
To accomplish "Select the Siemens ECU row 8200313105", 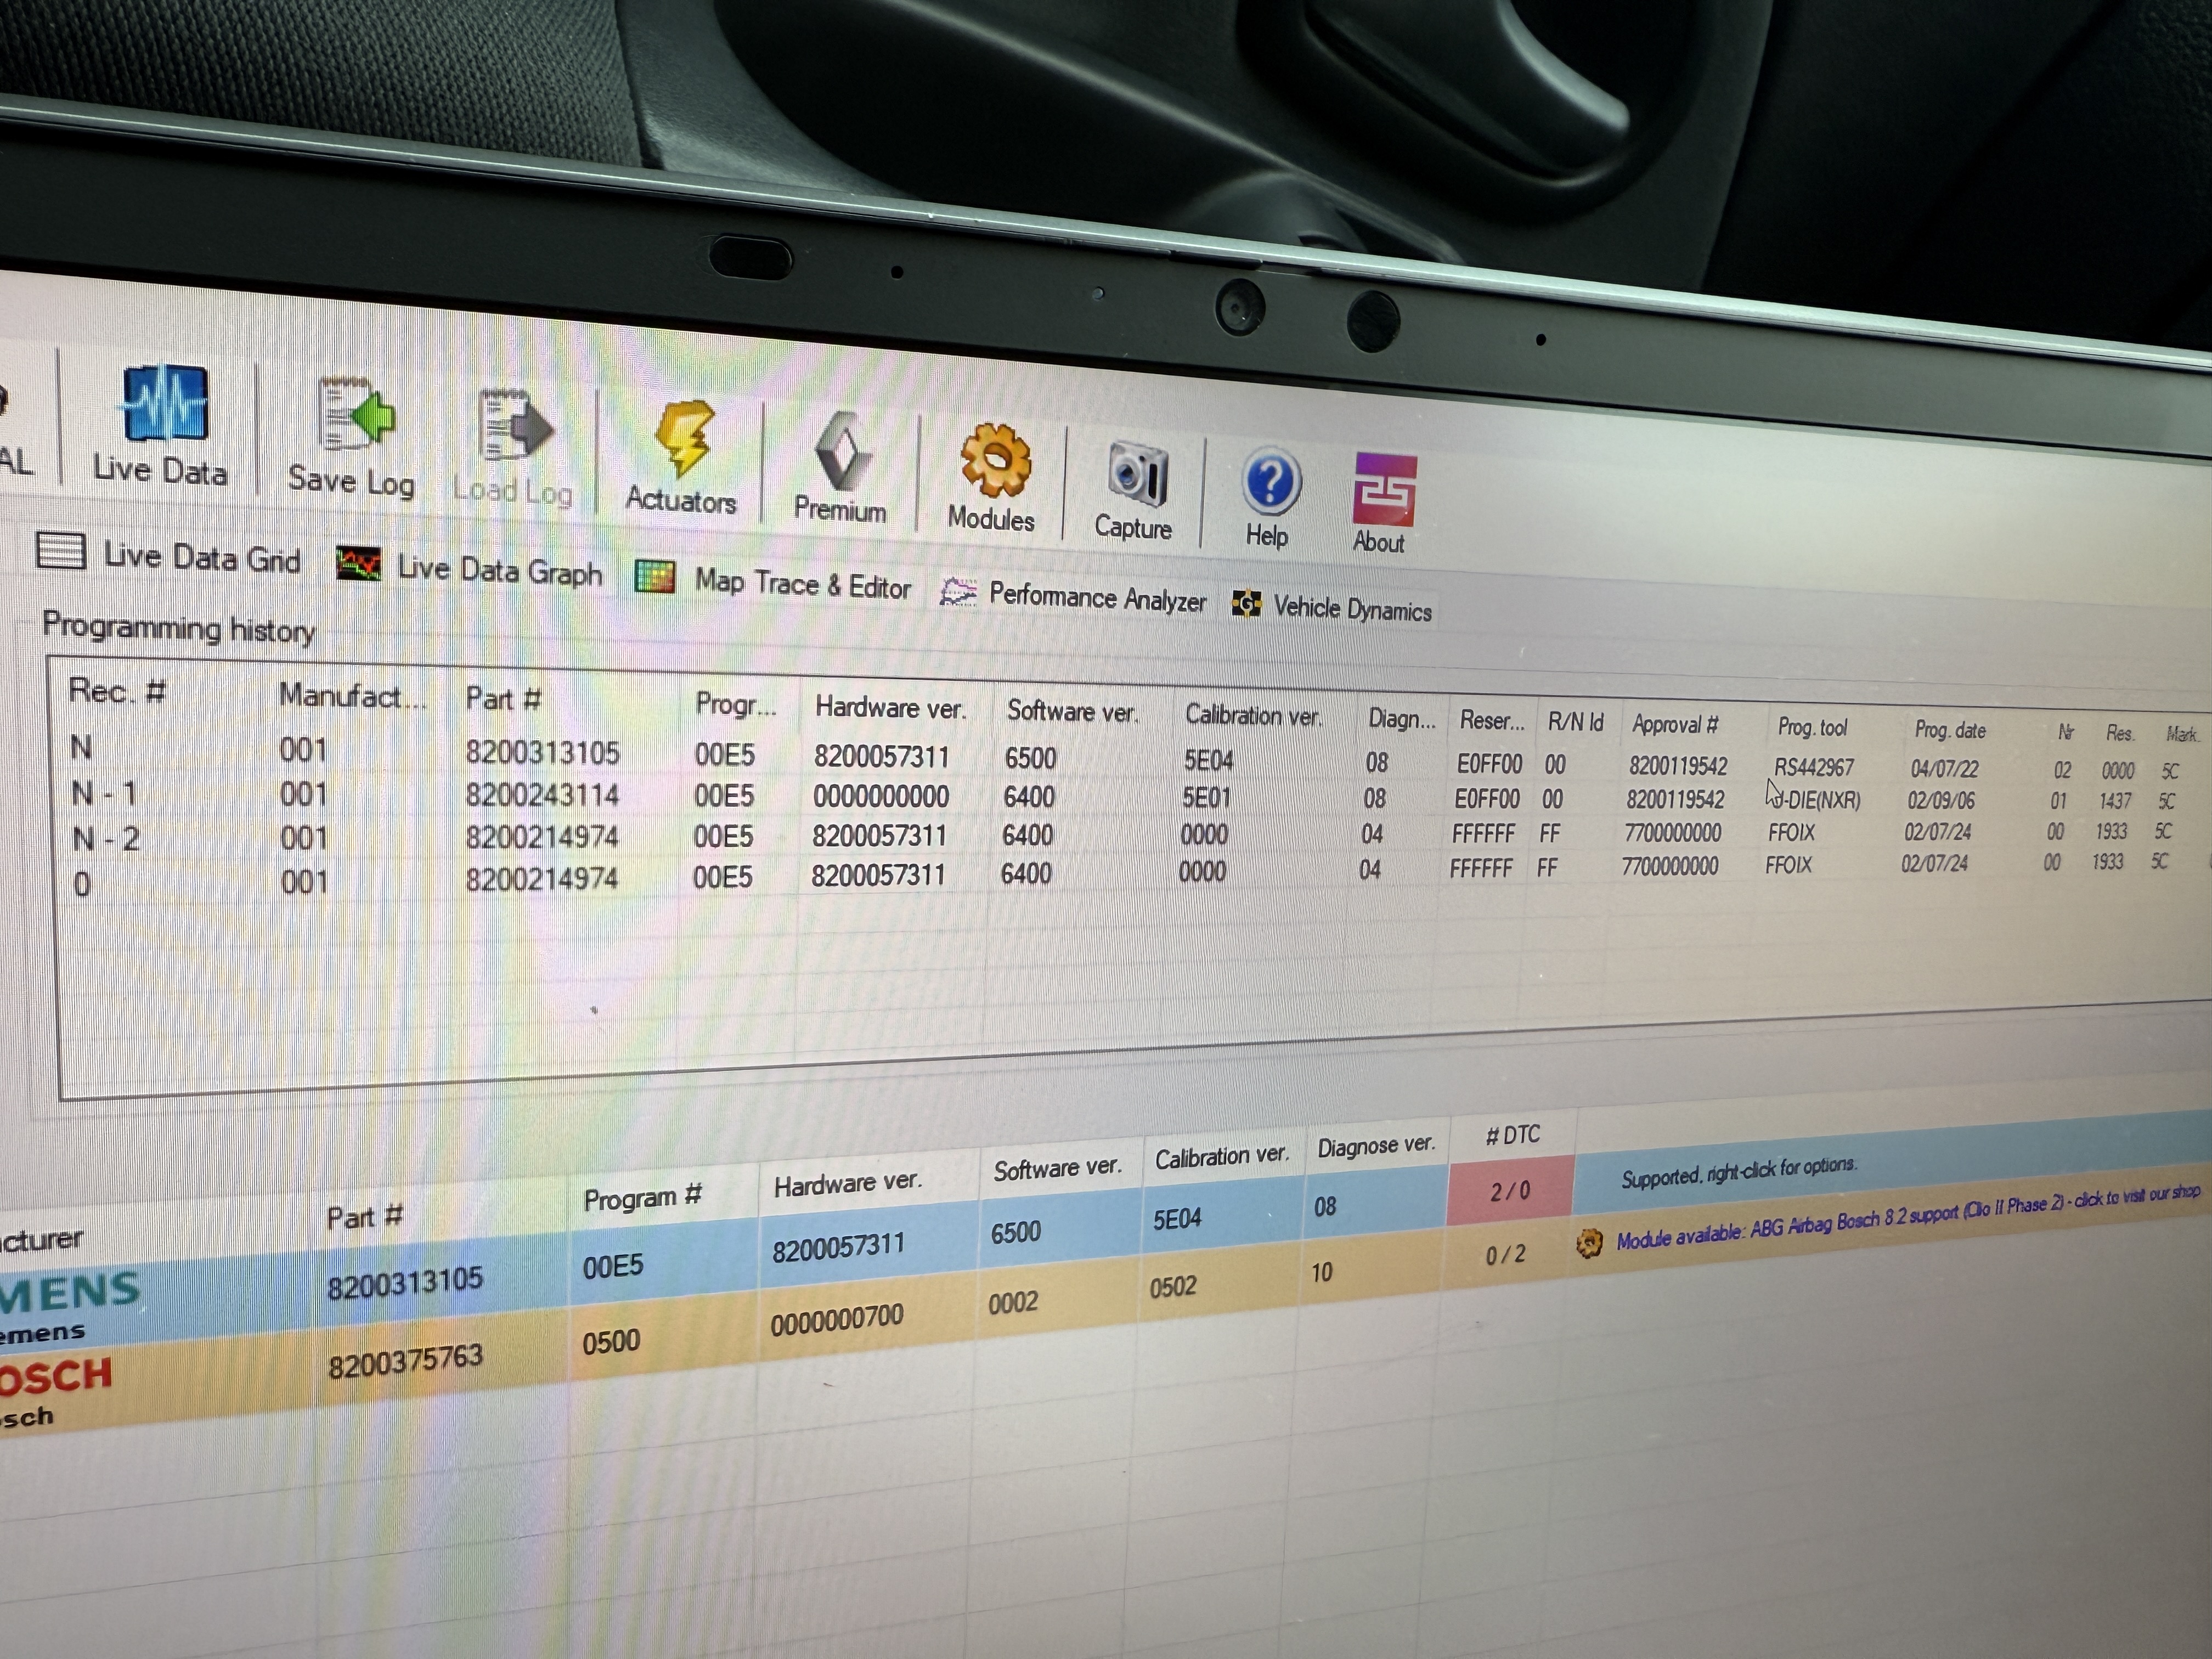I will pyautogui.click(x=405, y=1281).
